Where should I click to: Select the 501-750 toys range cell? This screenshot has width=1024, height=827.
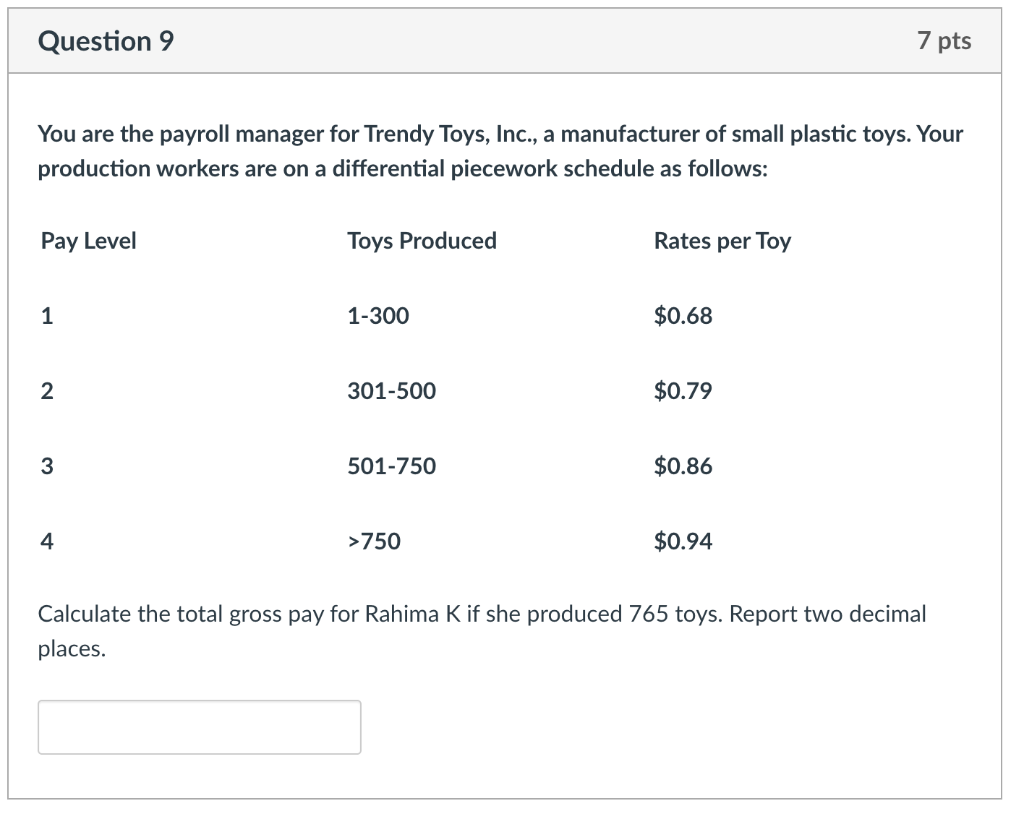tap(391, 466)
